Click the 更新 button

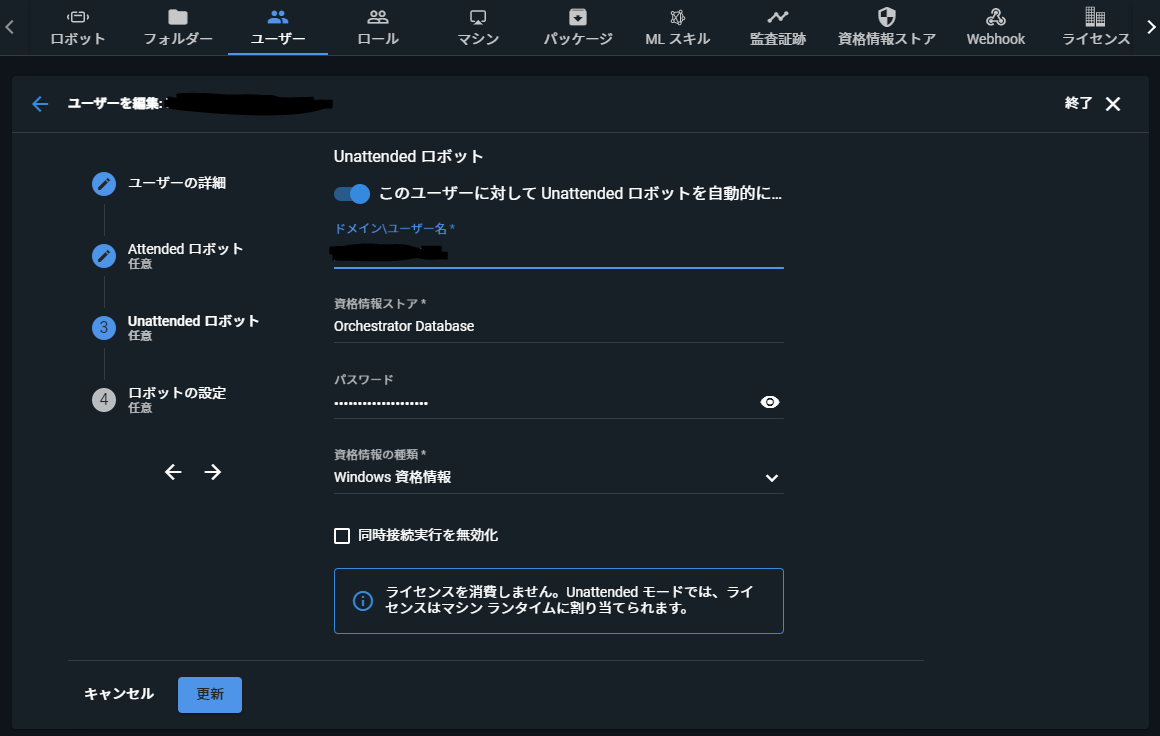pos(209,694)
